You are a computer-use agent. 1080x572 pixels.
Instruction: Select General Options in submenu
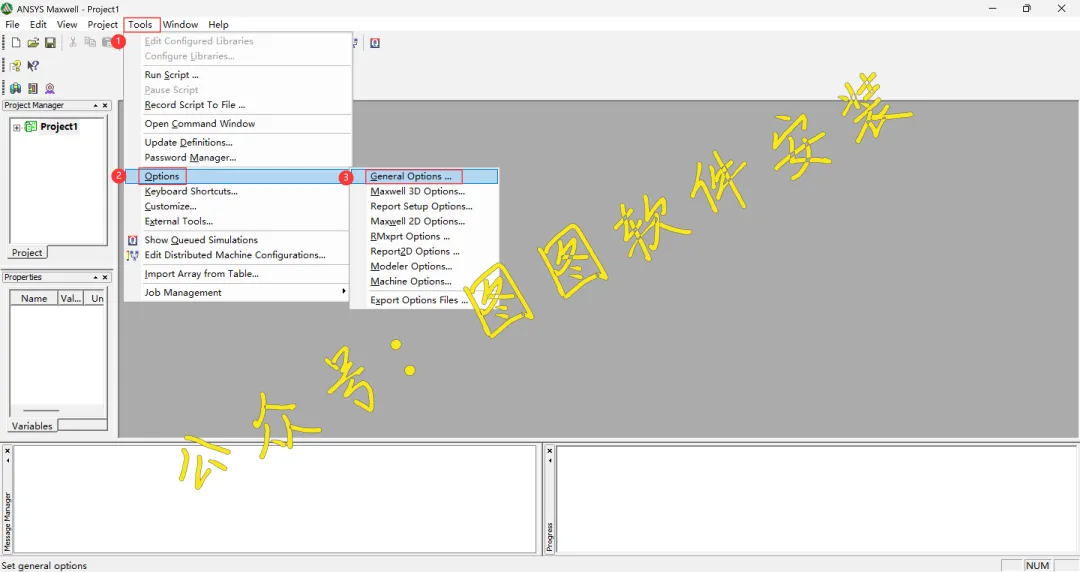424,176
